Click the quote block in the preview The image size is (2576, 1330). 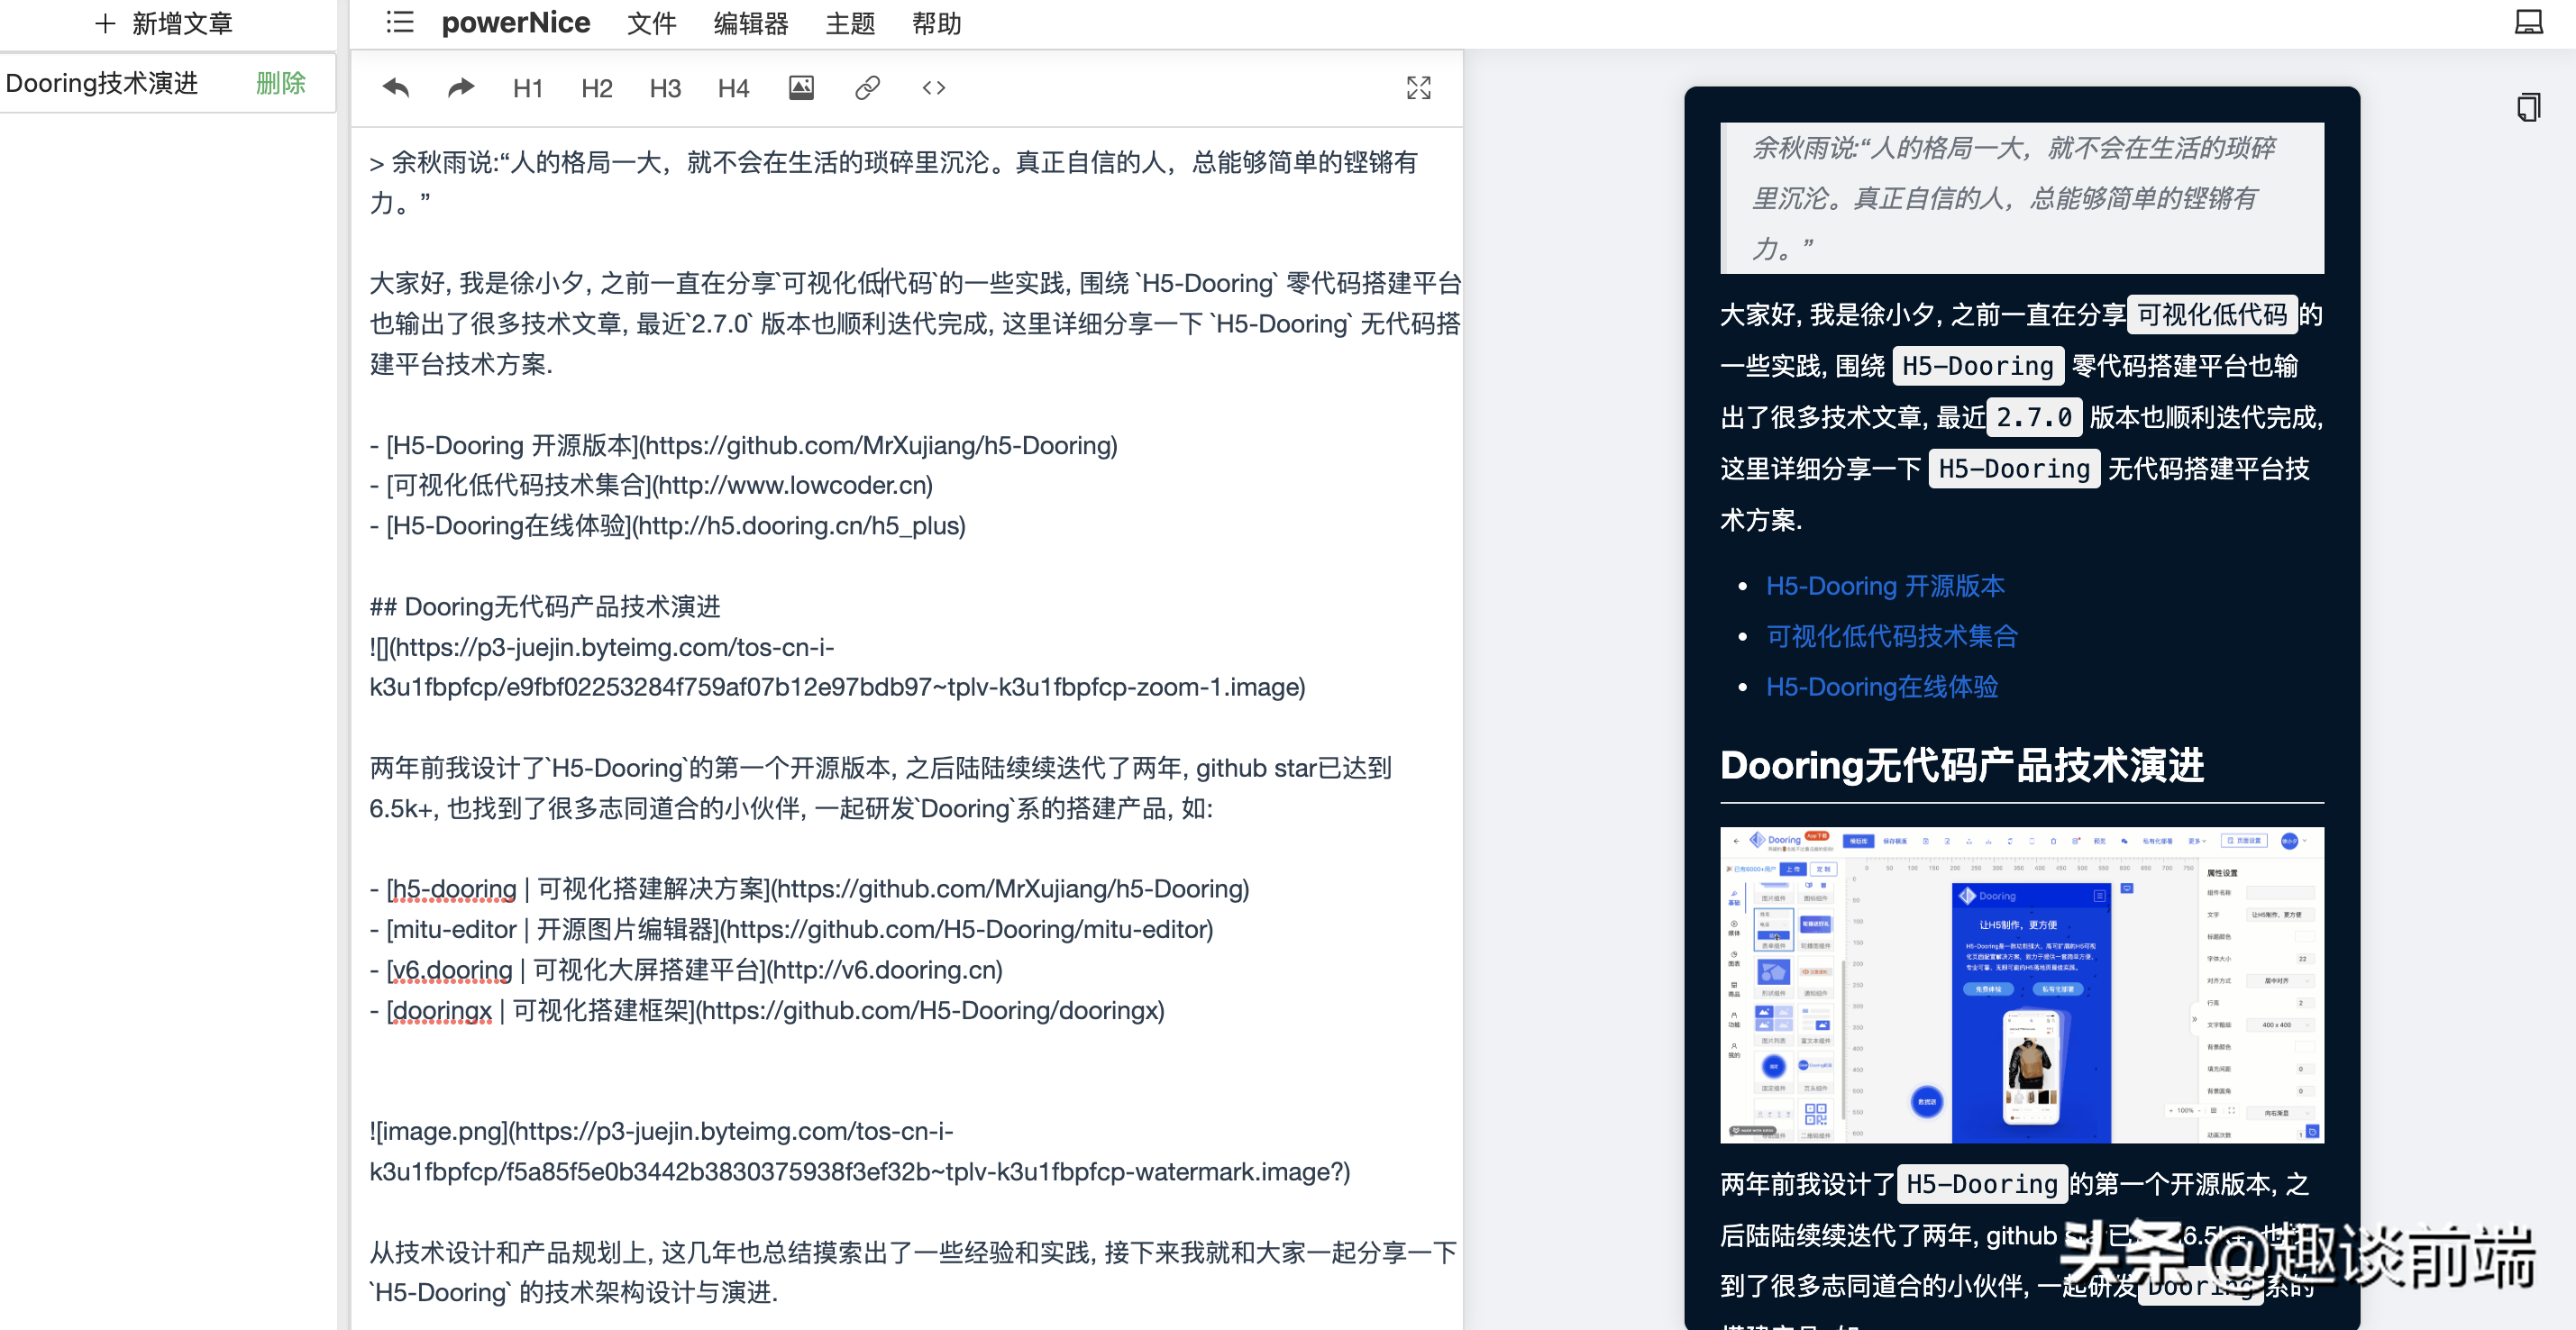pos(2021,198)
